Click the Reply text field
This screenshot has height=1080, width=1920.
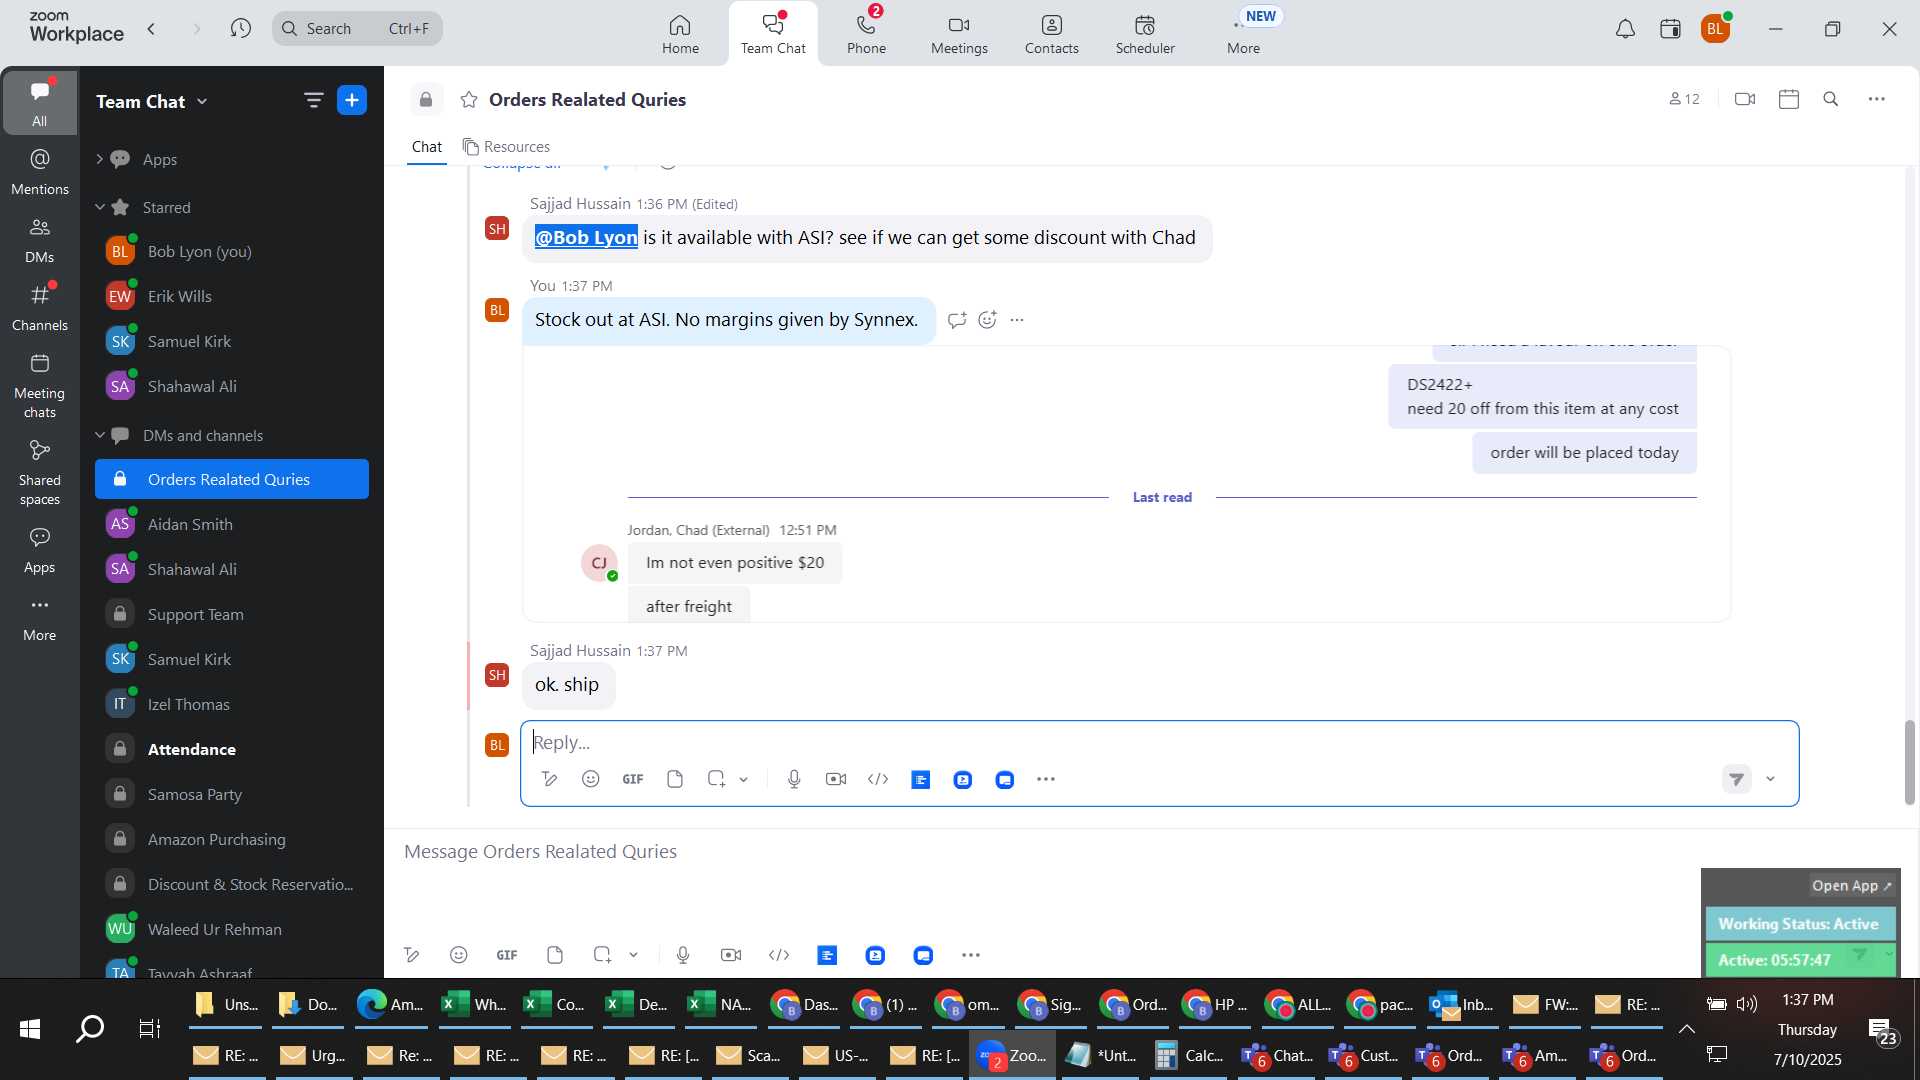click(x=1160, y=742)
